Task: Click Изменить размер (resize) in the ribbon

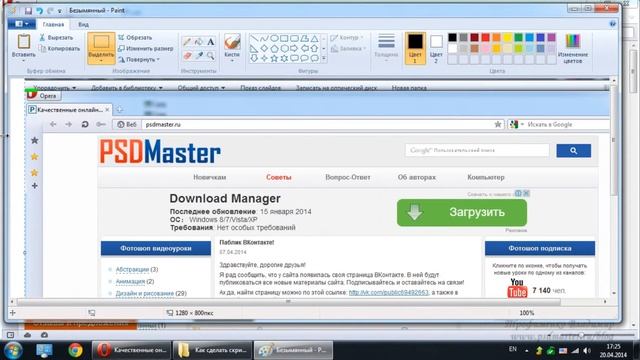Action: [146, 49]
